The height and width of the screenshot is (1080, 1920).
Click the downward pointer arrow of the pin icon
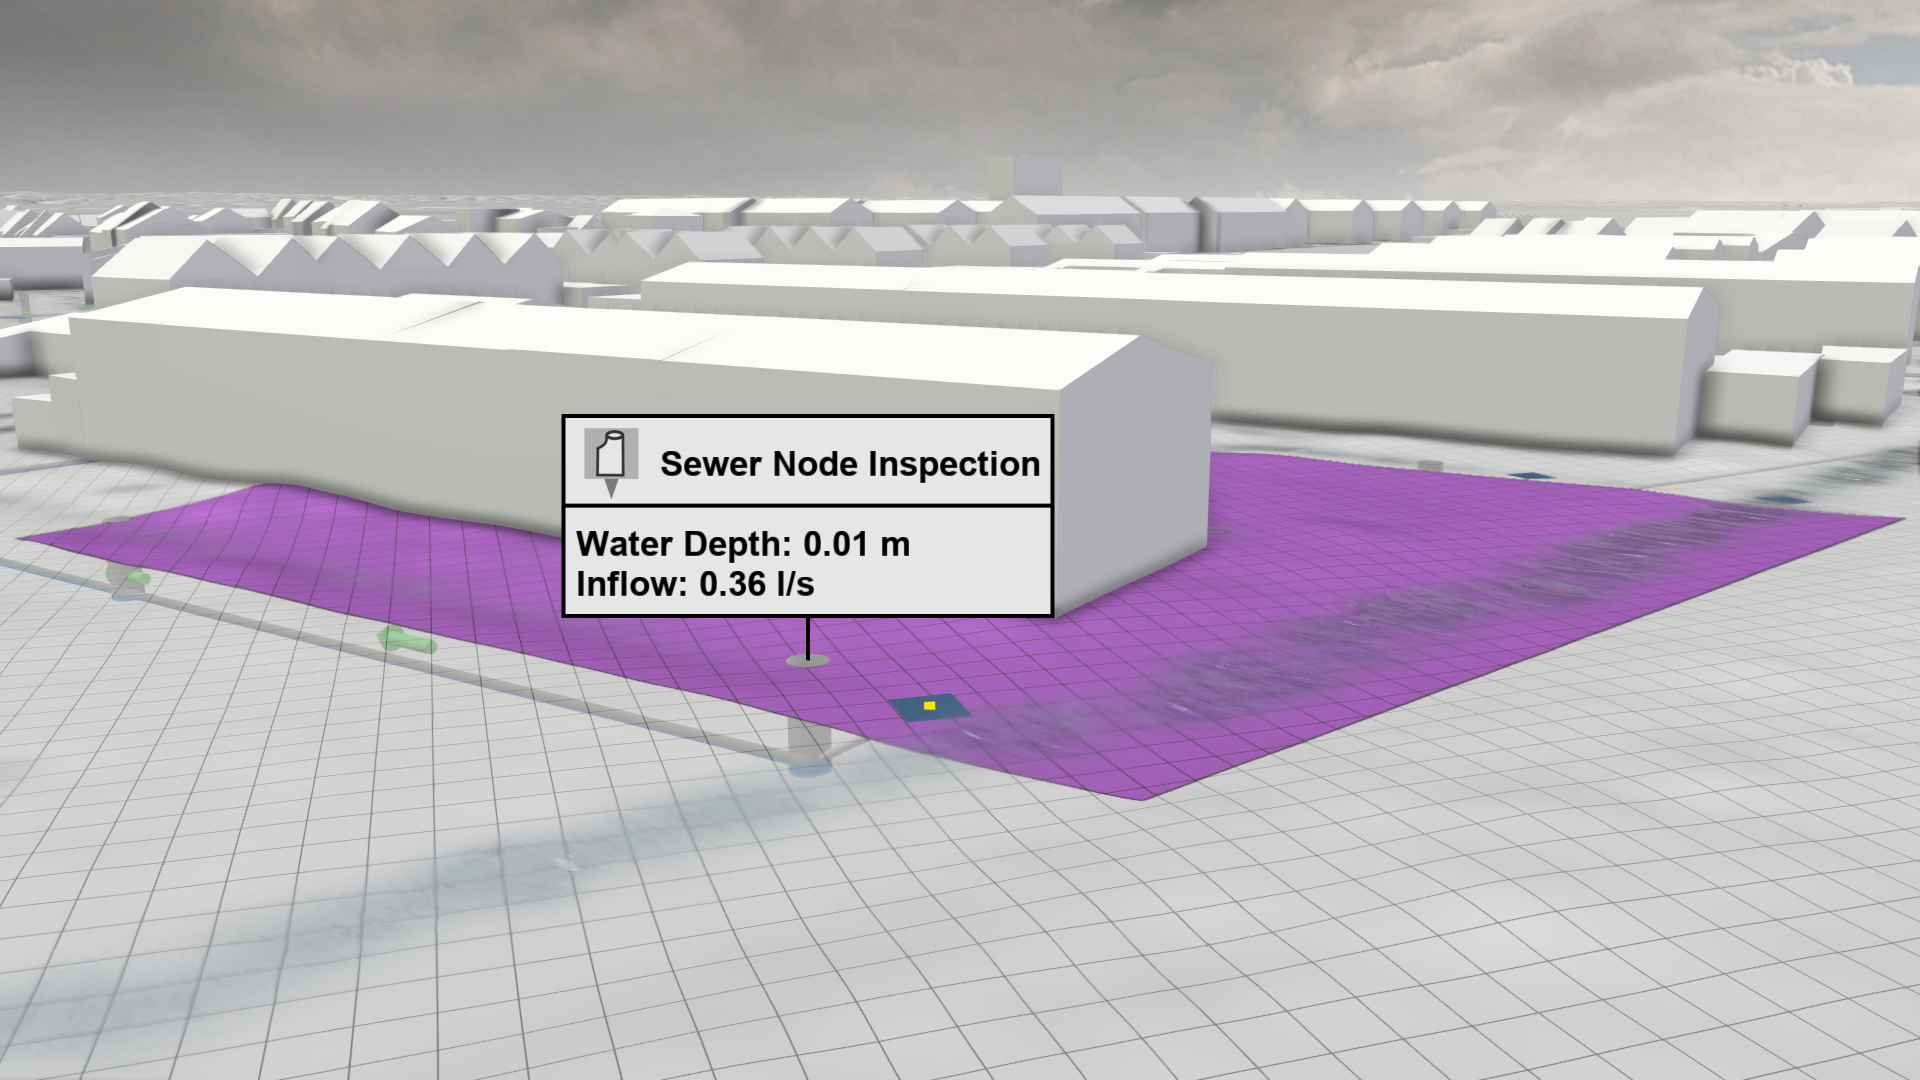click(613, 488)
